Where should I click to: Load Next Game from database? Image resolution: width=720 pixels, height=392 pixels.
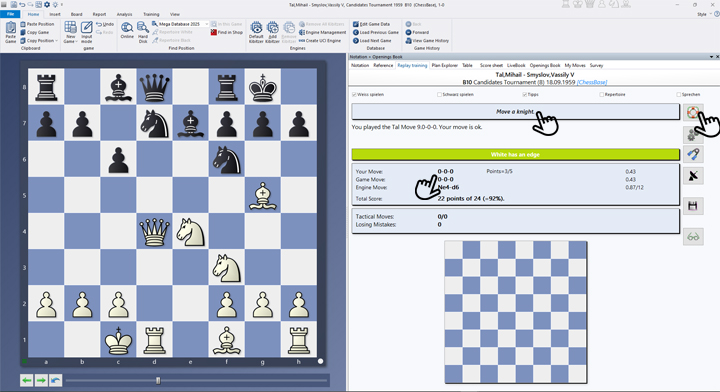[x=372, y=40]
